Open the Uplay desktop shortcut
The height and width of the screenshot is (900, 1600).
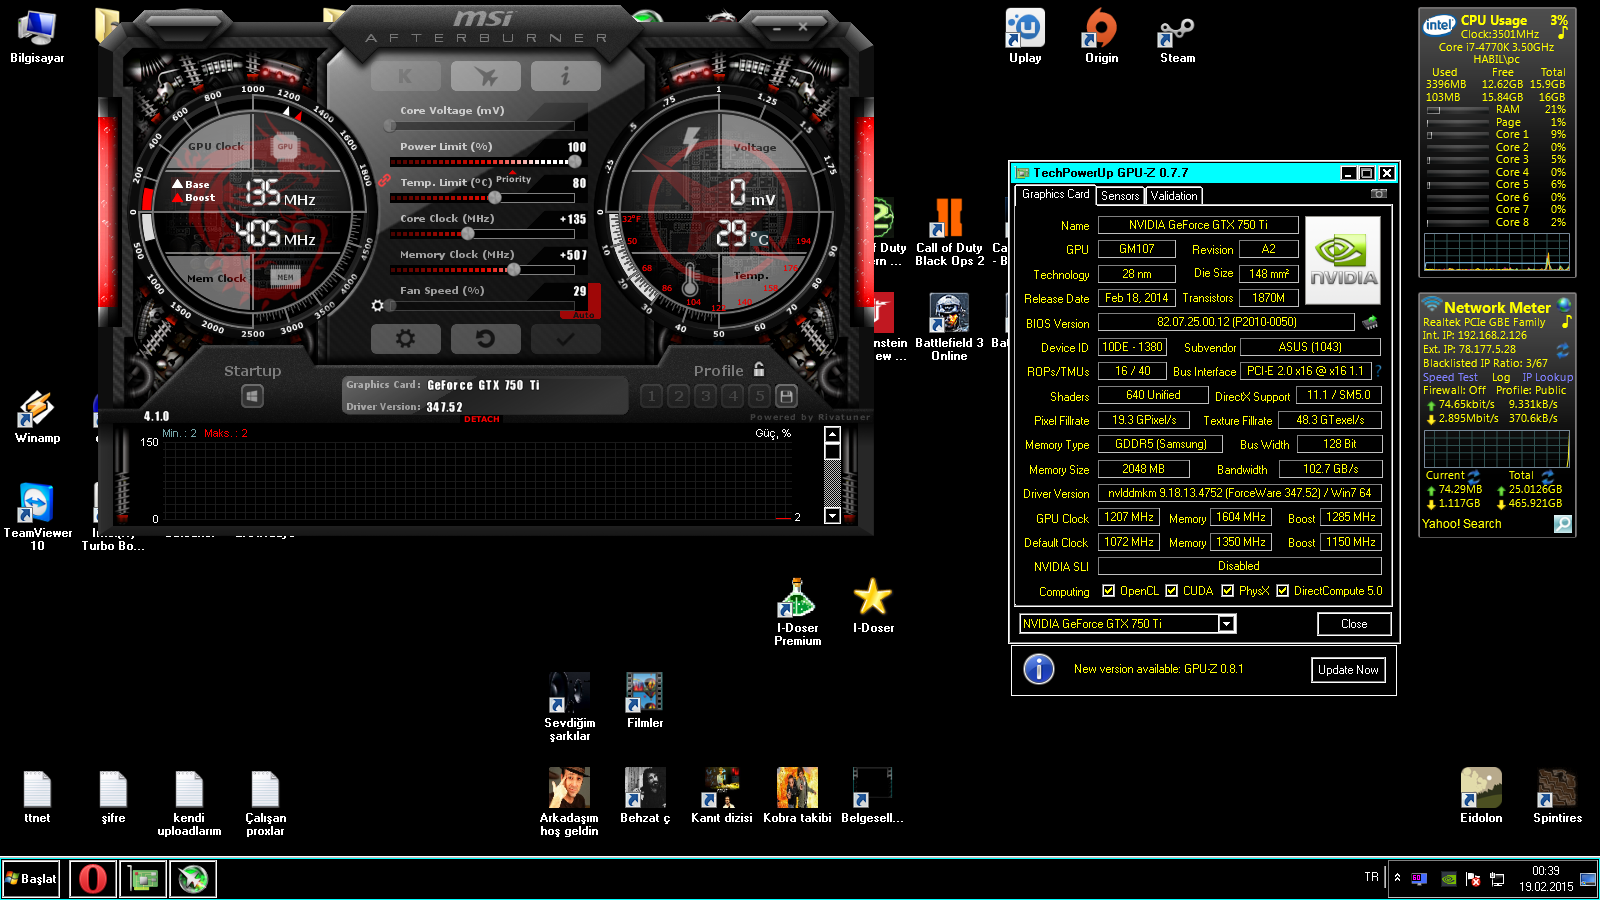[x=1025, y=37]
